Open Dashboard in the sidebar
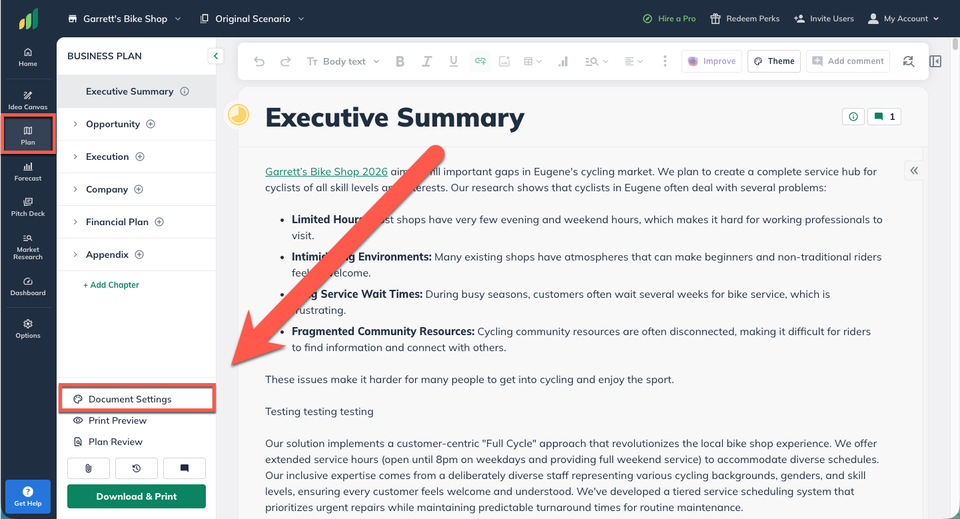Image resolution: width=960 pixels, height=519 pixels. tap(28, 286)
